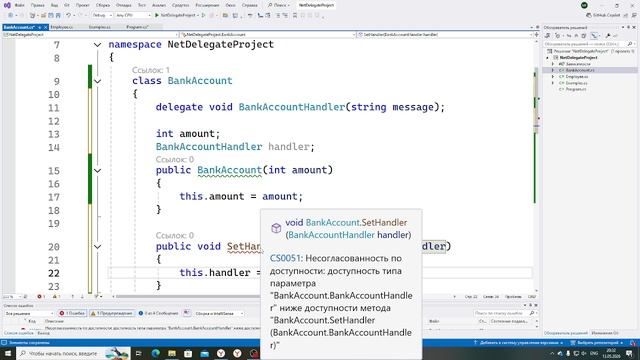Switch to the Program.cs tab
This screenshot has width=640, height=360.
pyautogui.click(x=138, y=27)
